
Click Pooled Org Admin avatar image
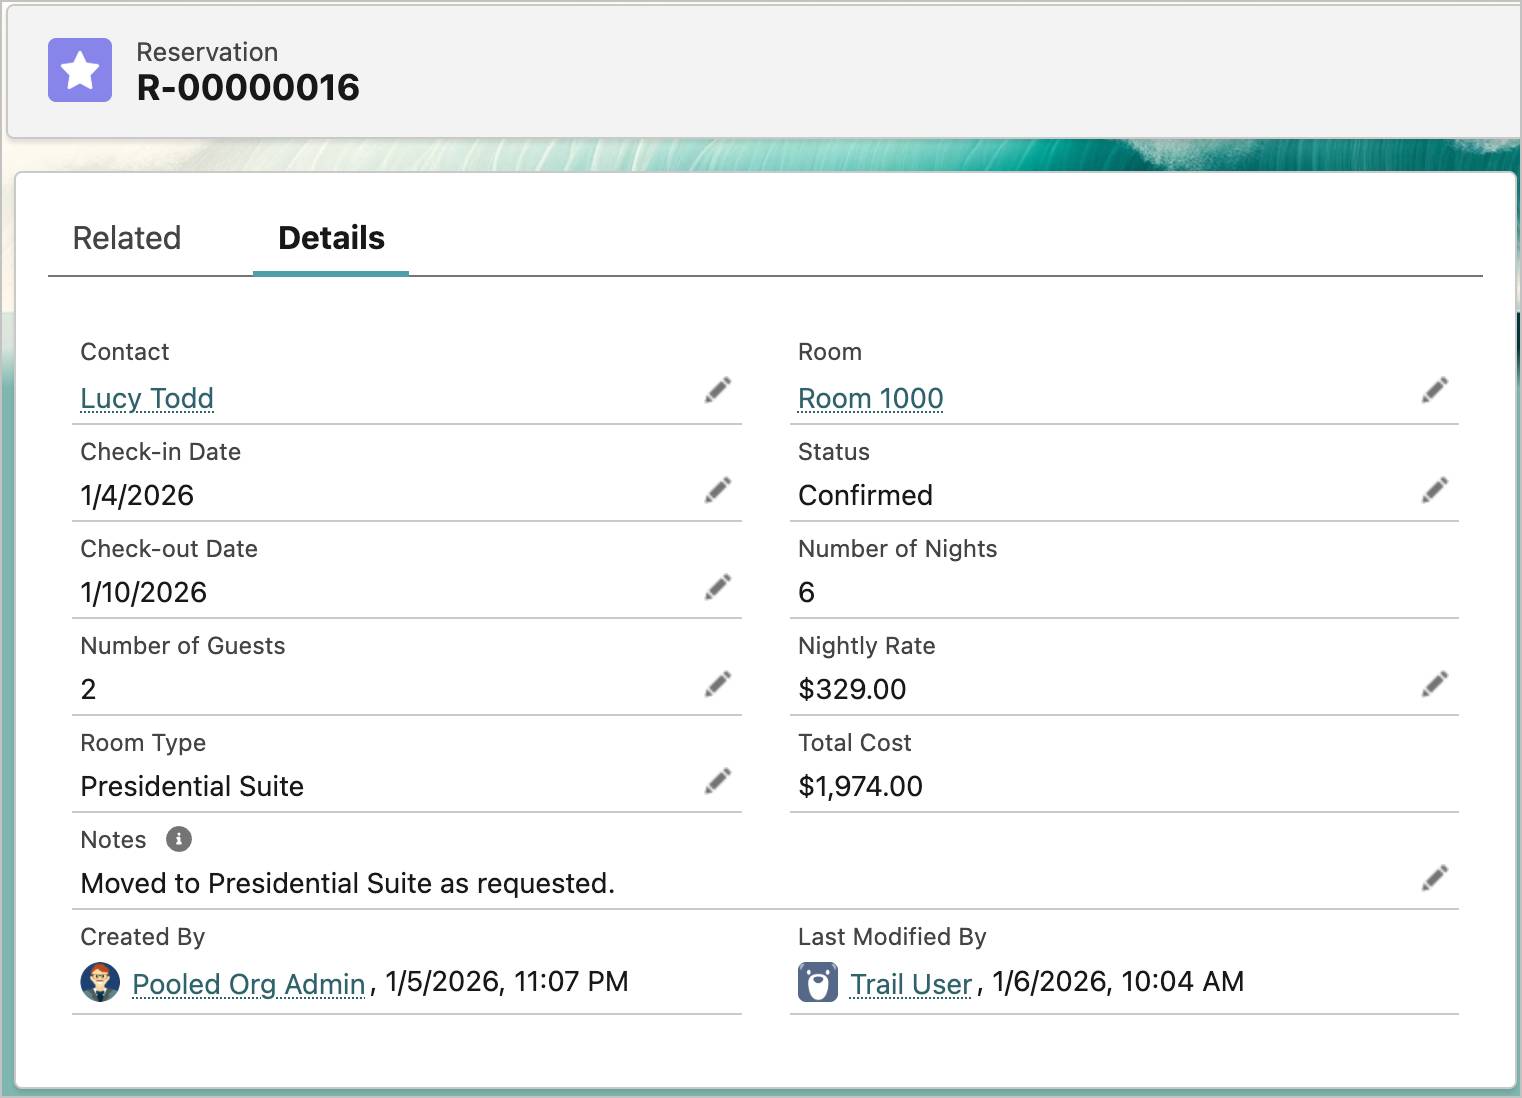pyautogui.click(x=100, y=982)
